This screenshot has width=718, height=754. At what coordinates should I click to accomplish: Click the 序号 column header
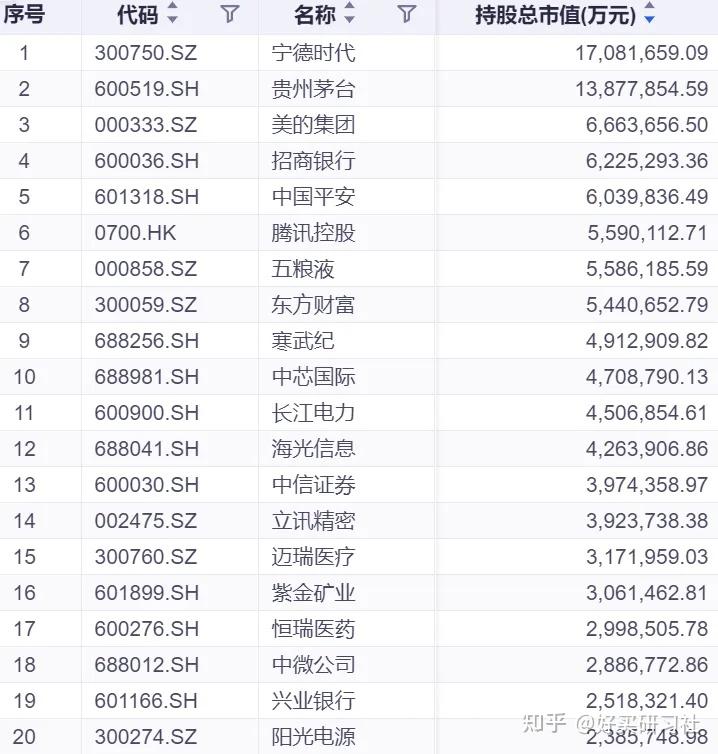(x=24, y=14)
